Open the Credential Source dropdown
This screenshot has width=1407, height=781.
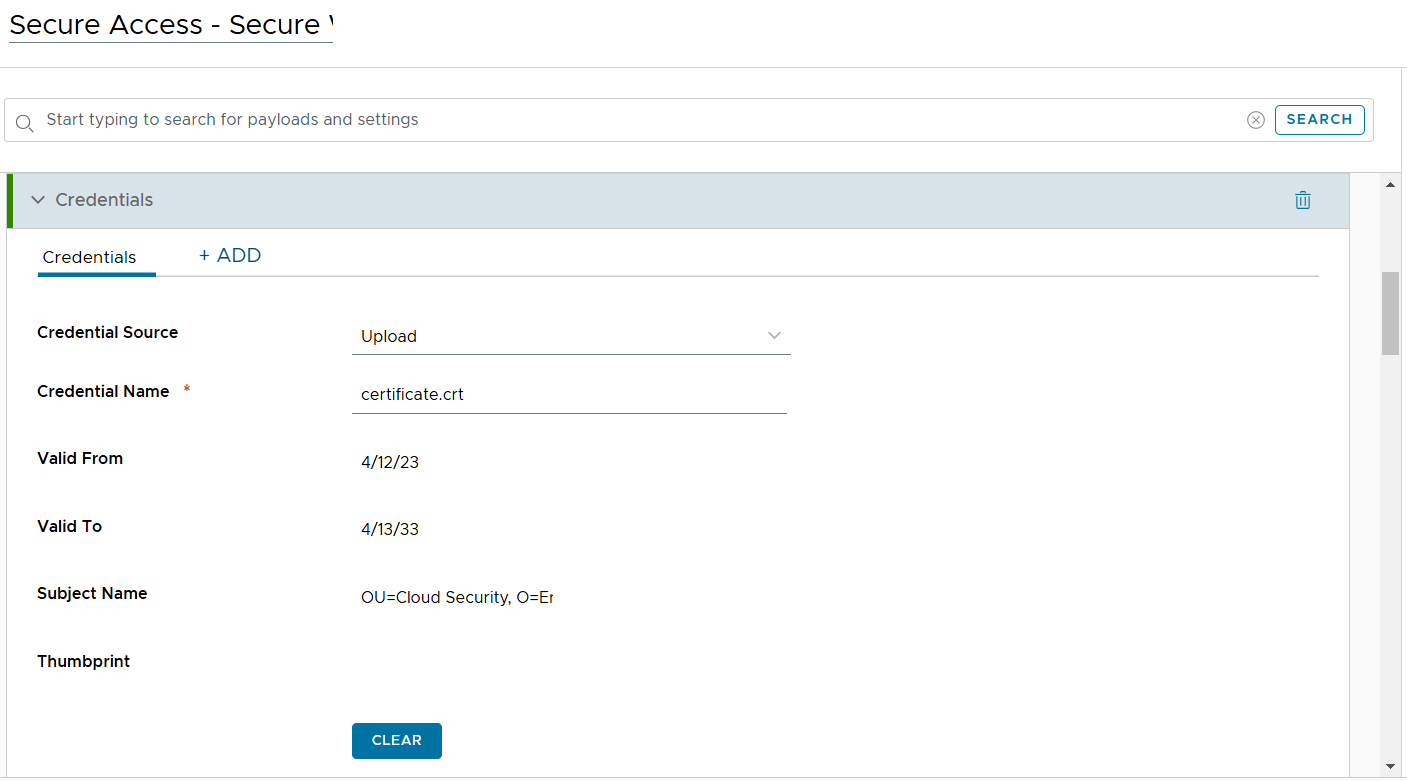(x=571, y=336)
